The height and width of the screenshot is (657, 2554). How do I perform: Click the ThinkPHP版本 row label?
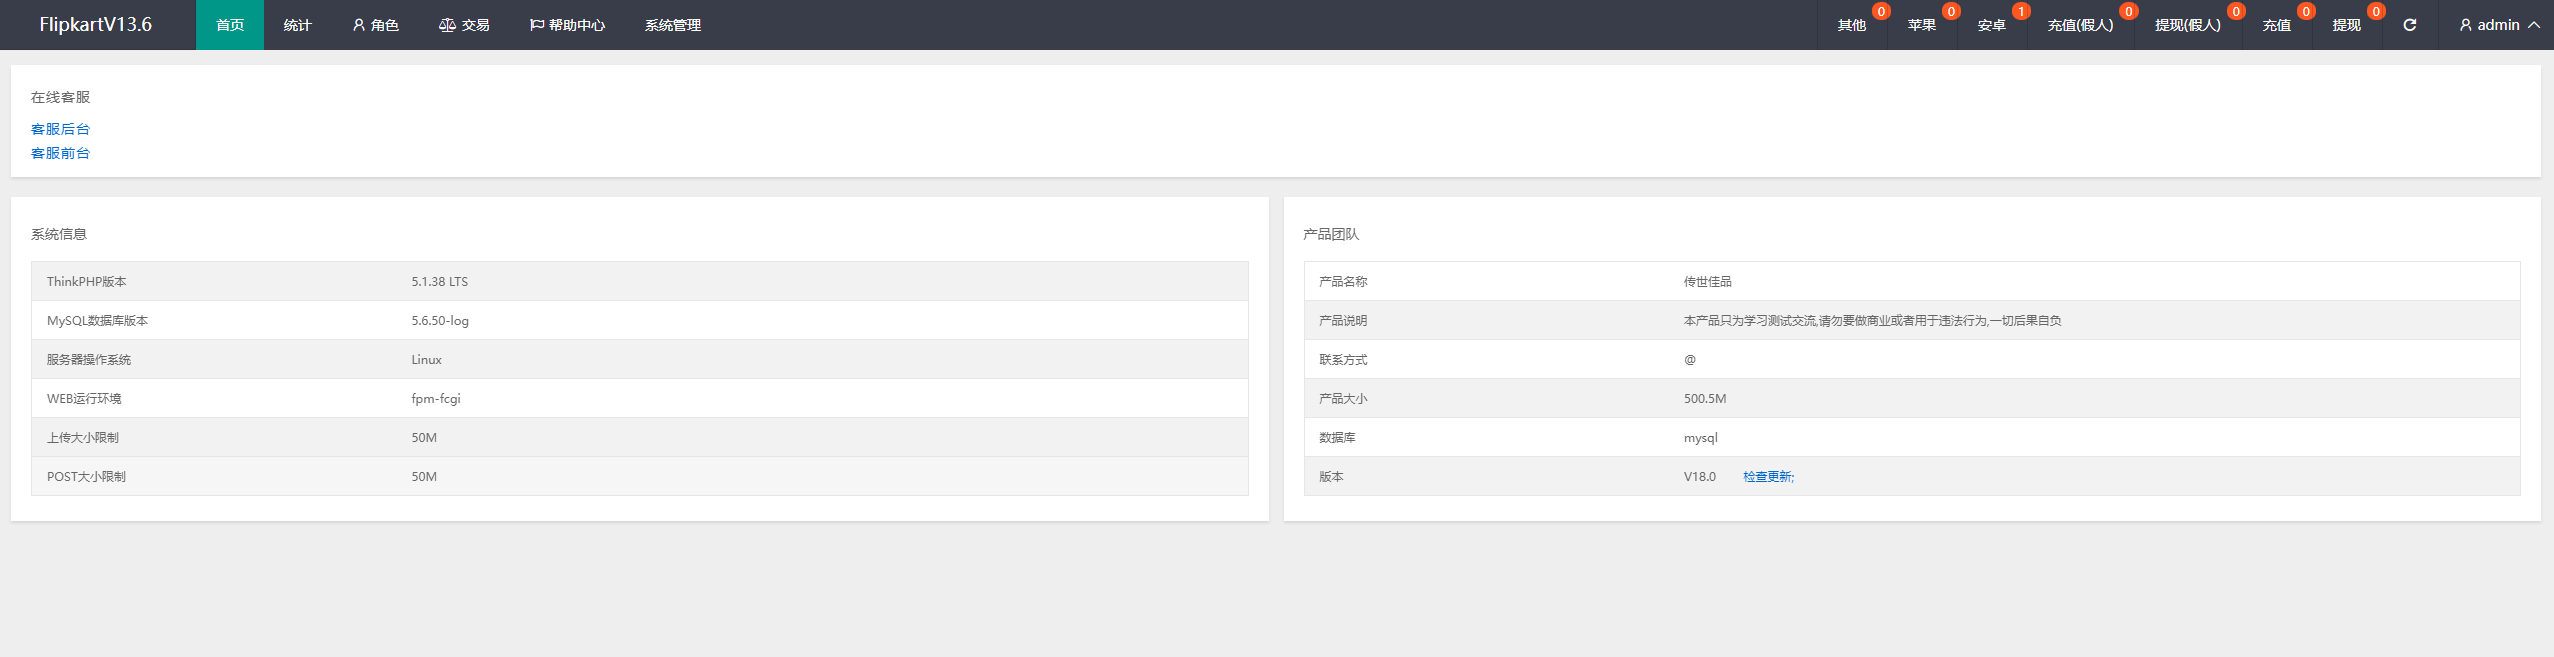pyautogui.click(x=86, y=282)
